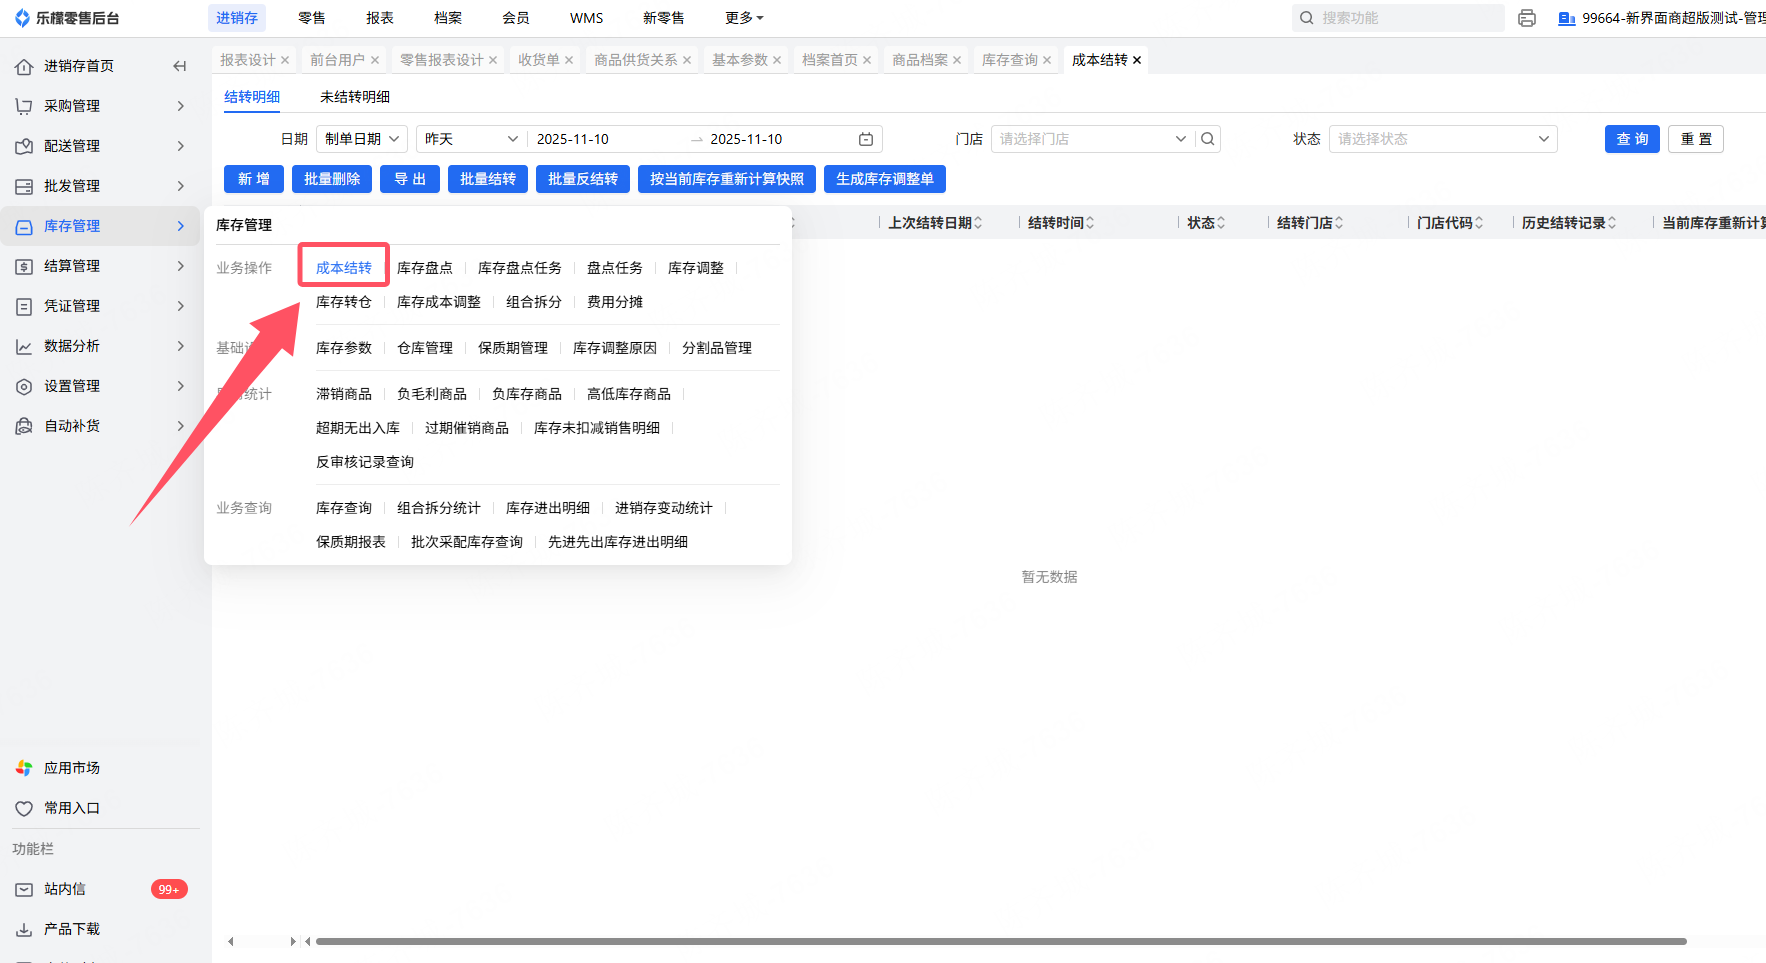
Task: Open 保质期报表 in the flyout menu
Action: 351,542
